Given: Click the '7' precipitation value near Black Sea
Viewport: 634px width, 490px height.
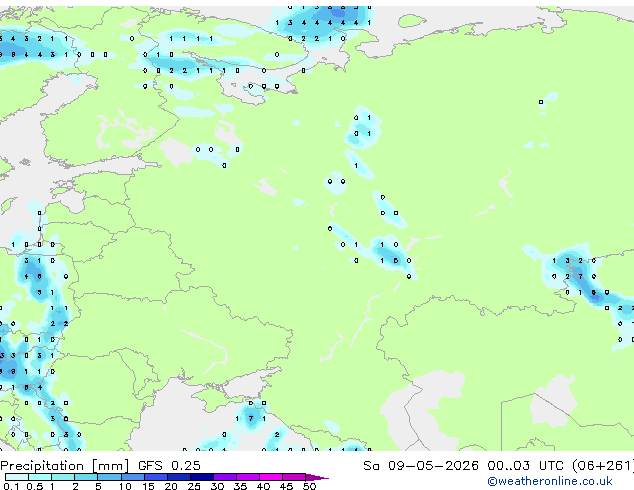Looking at the screenshot, I should (251, 418).
